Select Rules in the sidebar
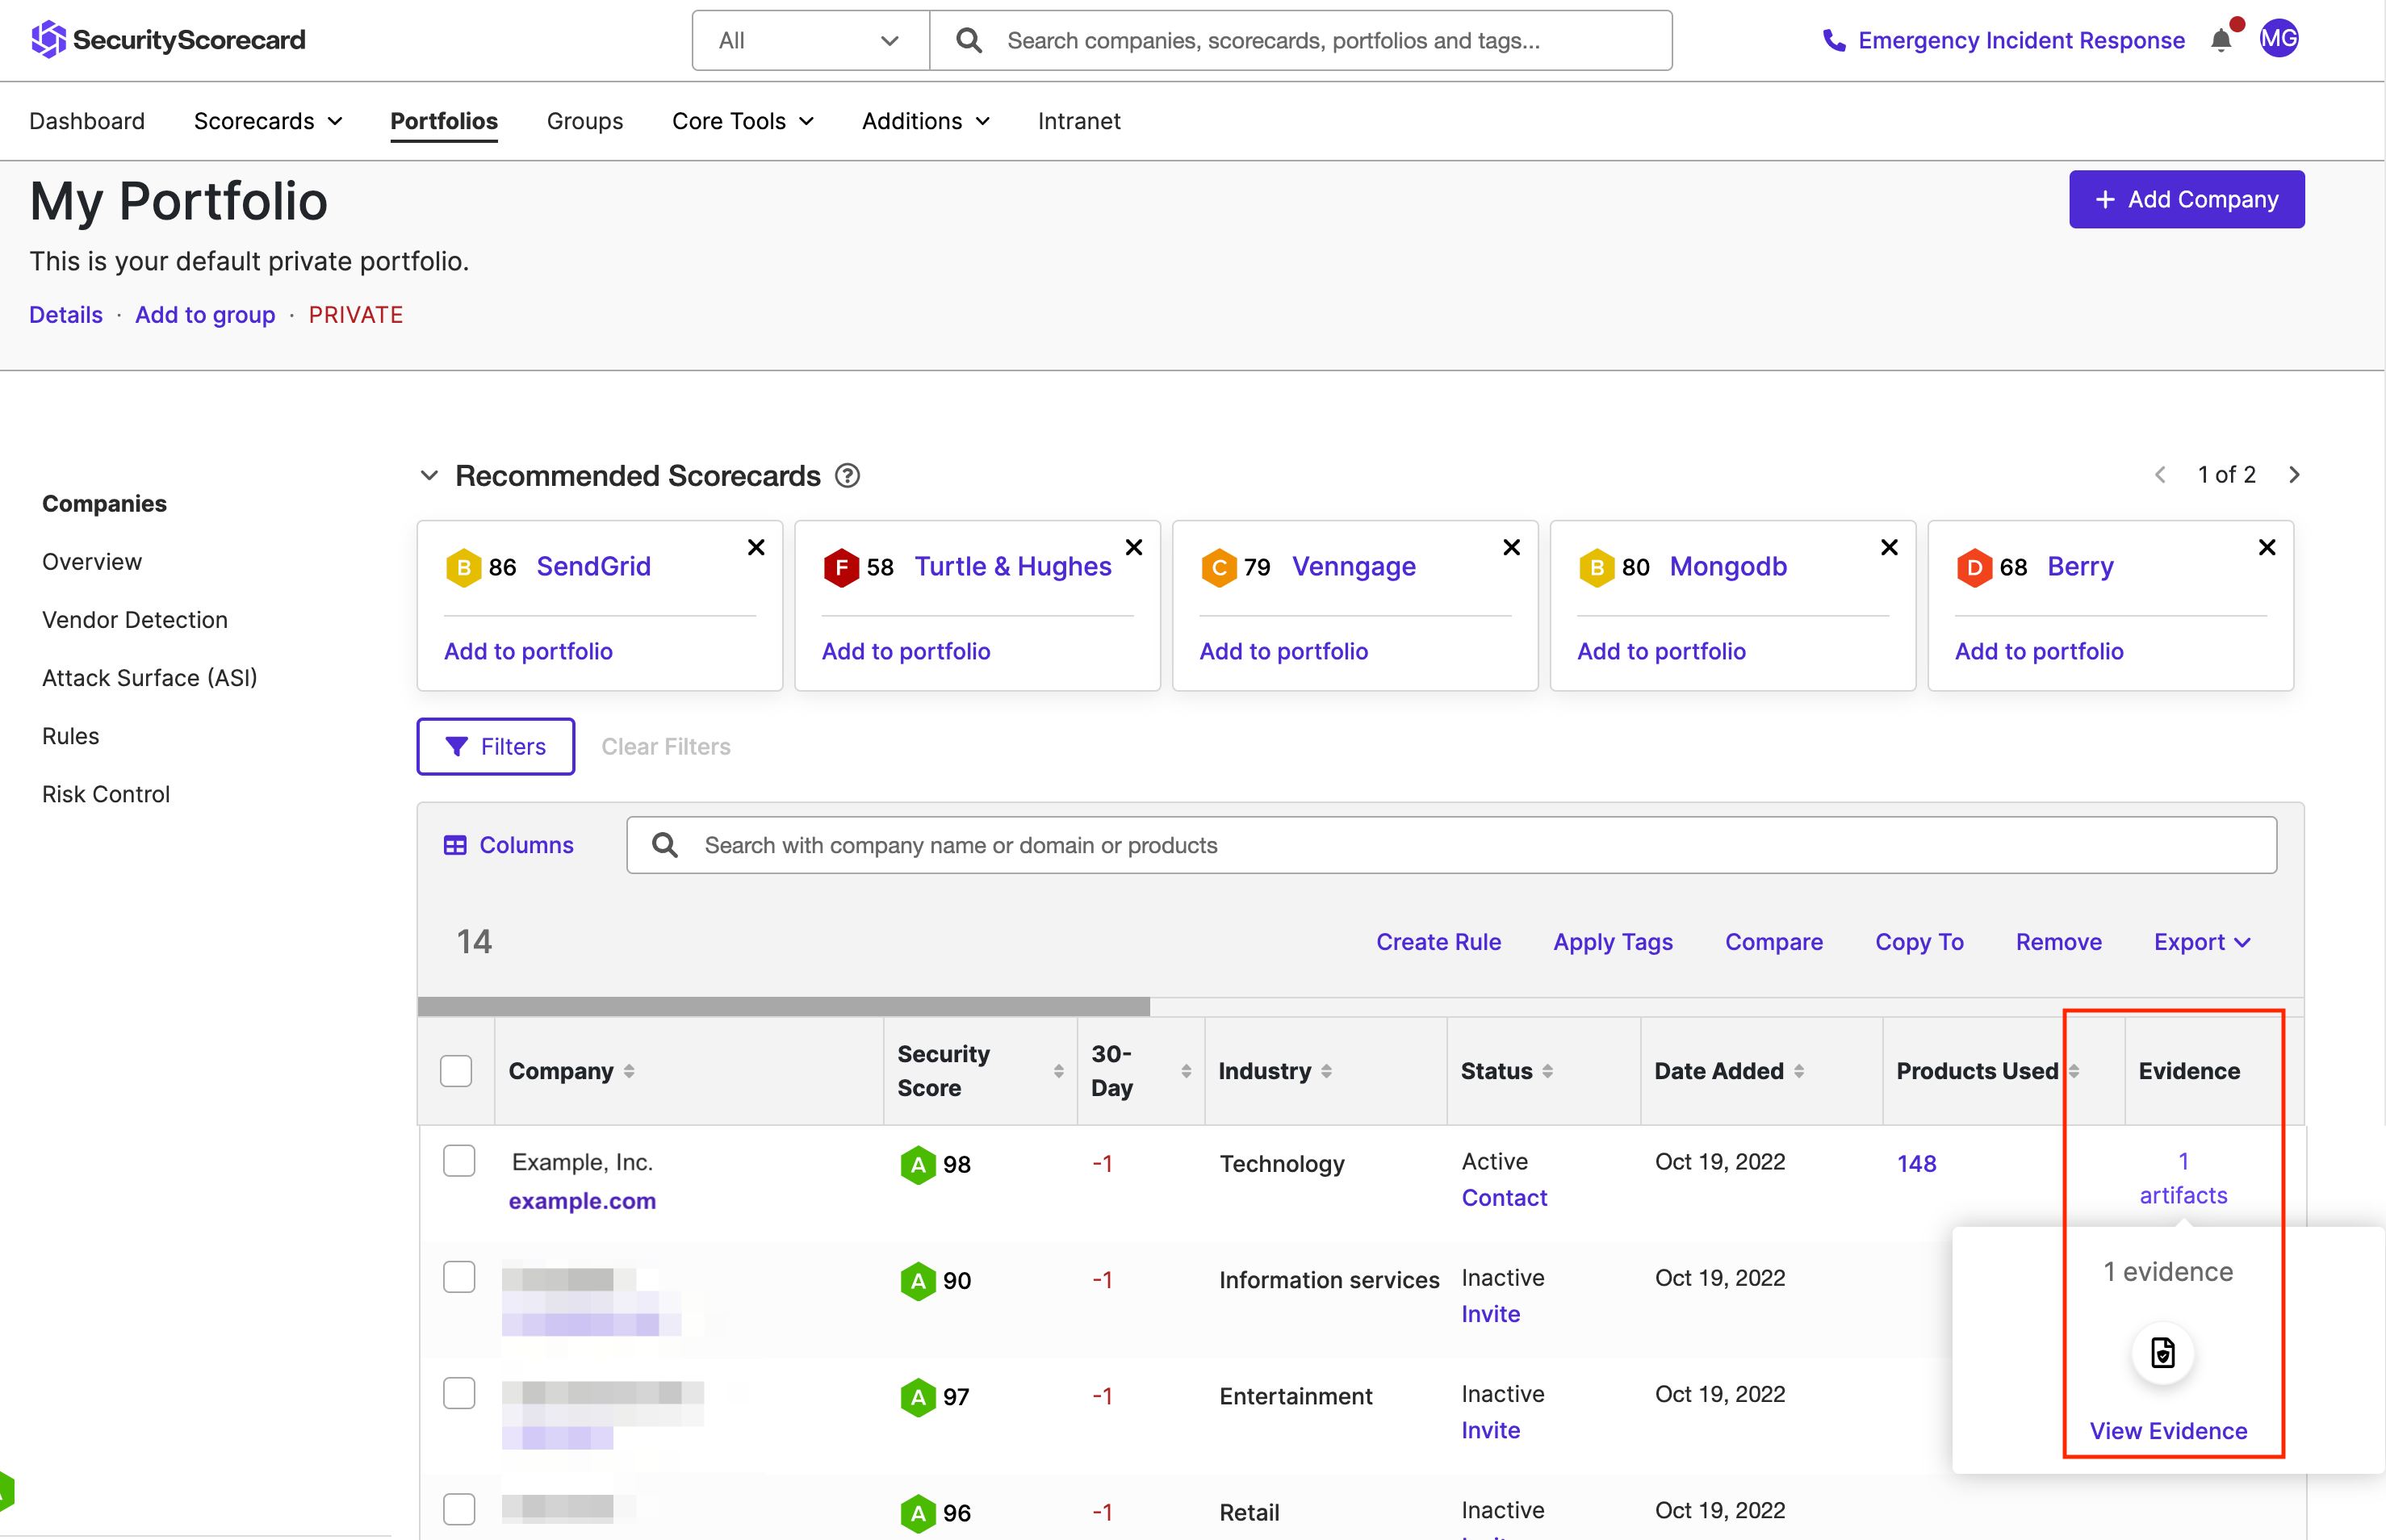The width and height of the screenshot is (2386, 1540). click(x=71, y=736)
